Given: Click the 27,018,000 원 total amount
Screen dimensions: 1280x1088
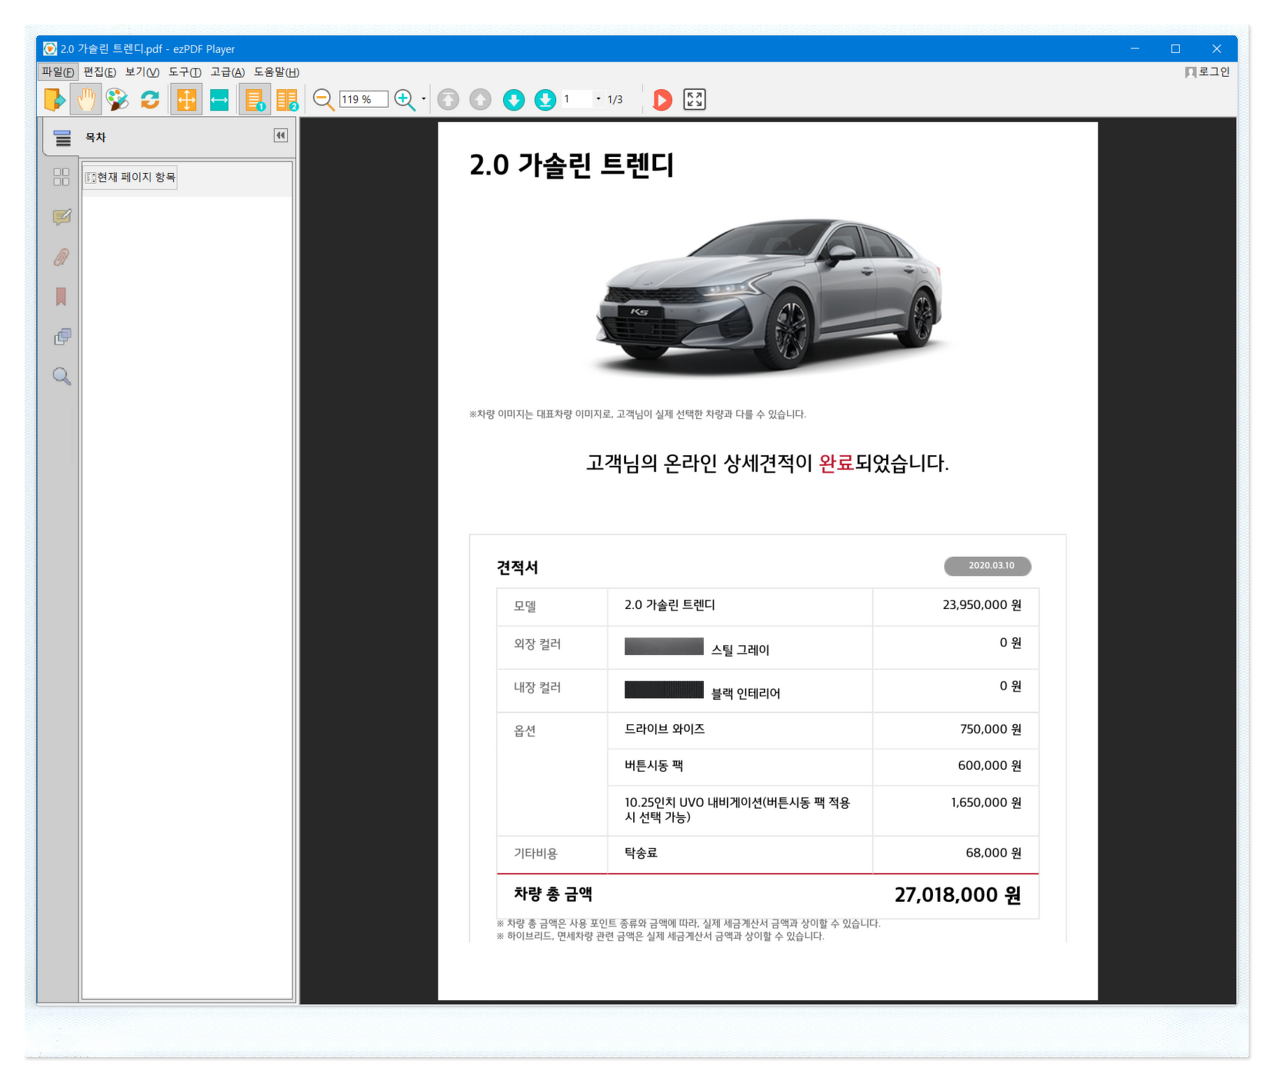Looking at the screenshot, I should coord(958,895).
